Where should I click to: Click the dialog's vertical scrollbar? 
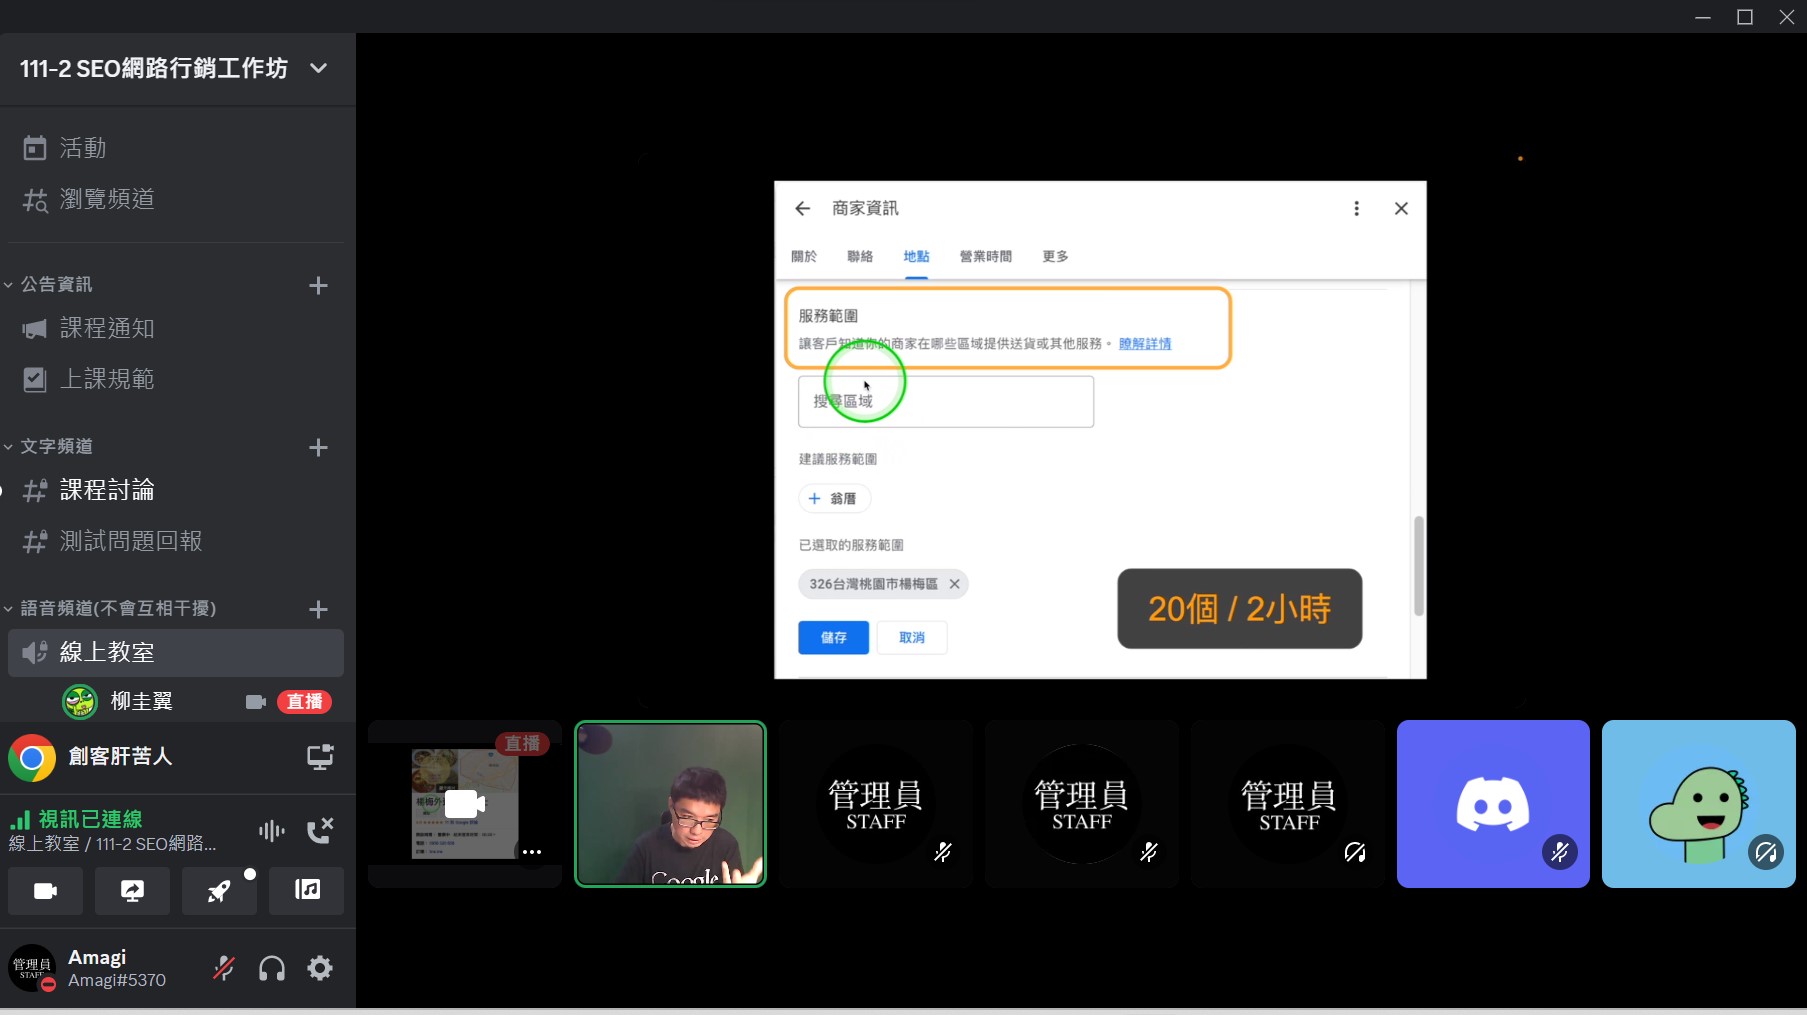1418,566
